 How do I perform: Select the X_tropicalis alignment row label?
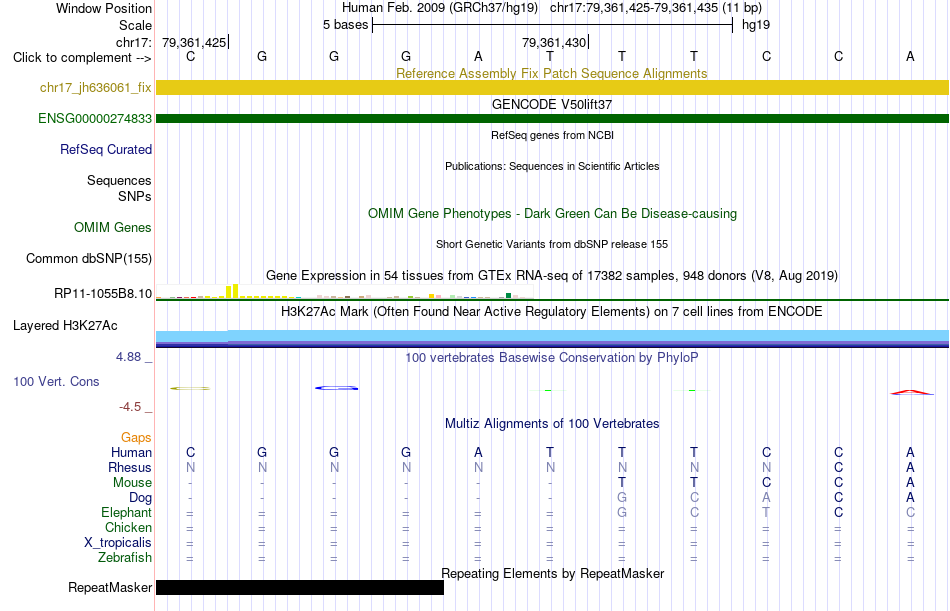[x=118, y=543]
